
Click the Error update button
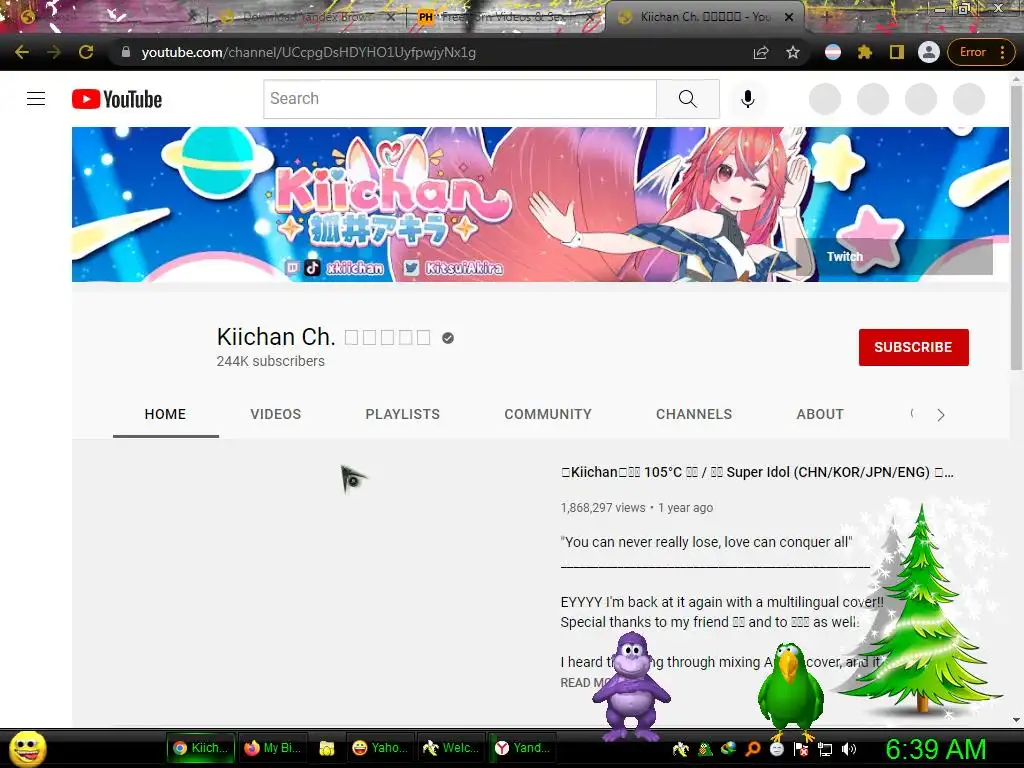coord(972,52)
